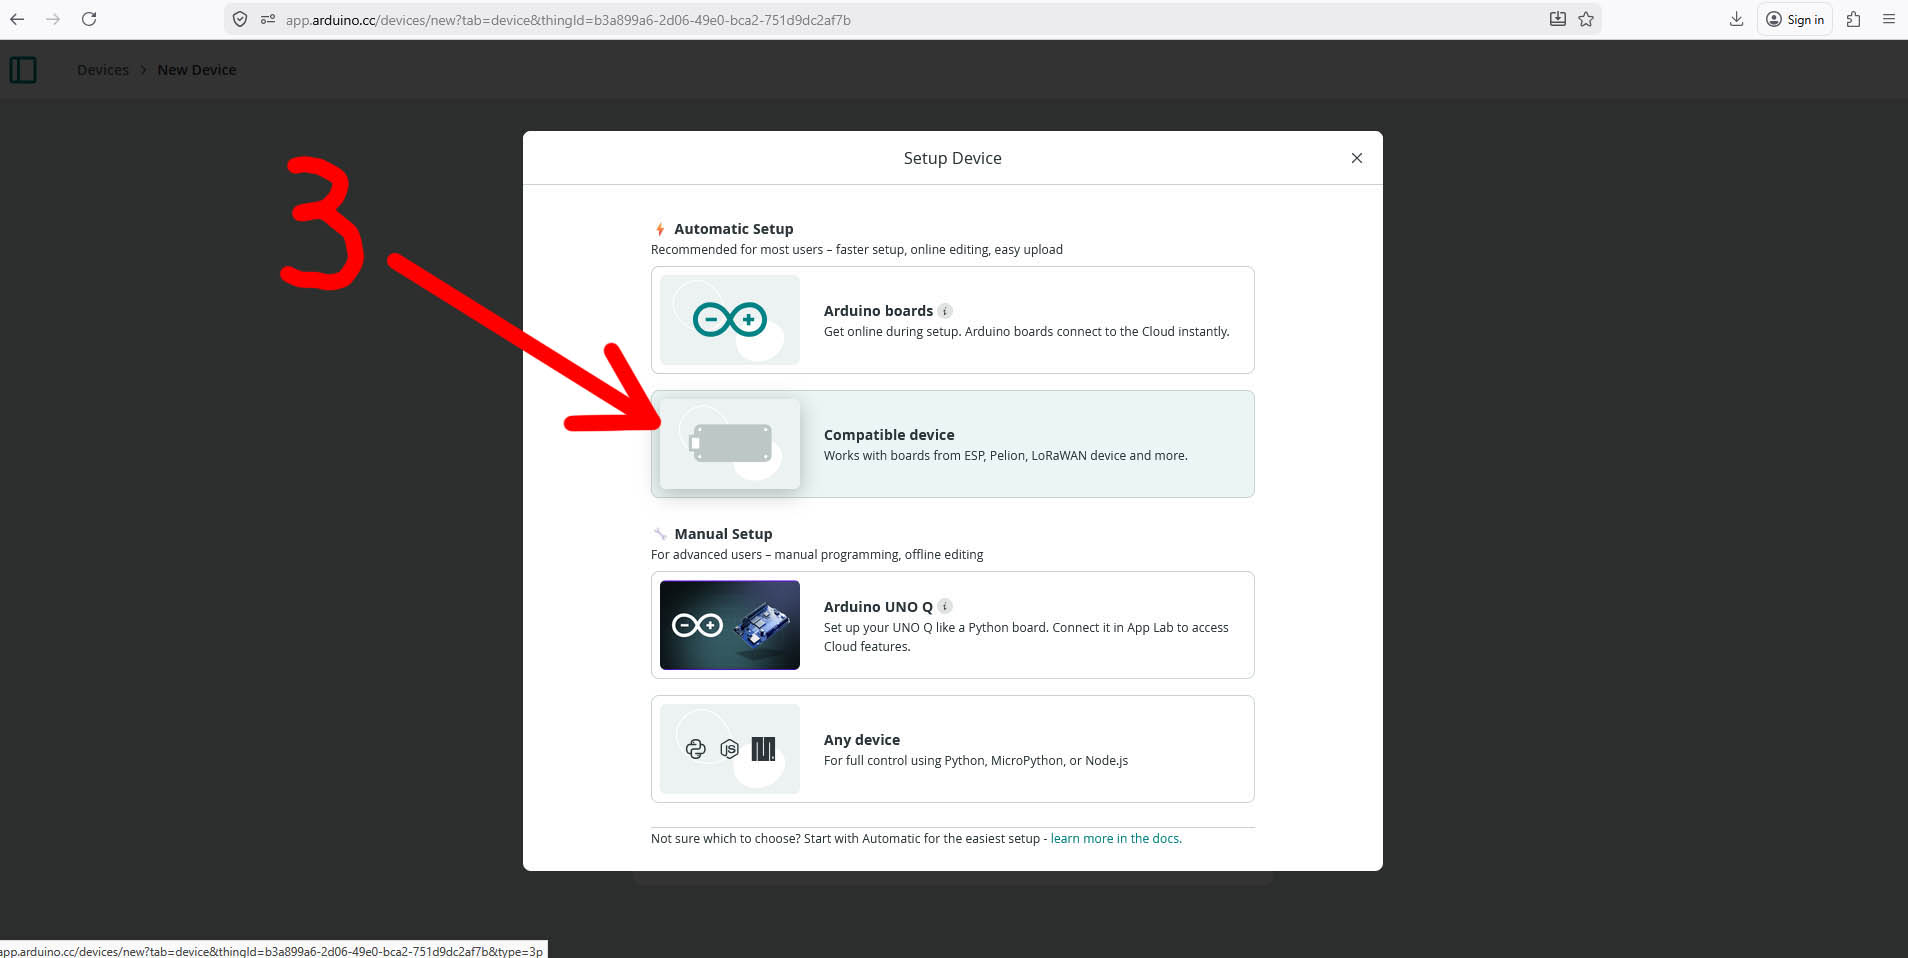Viewport: 1908px width, 958px height.
Task: Reload the page with the refresh icon
Action: tap(89, 19)
